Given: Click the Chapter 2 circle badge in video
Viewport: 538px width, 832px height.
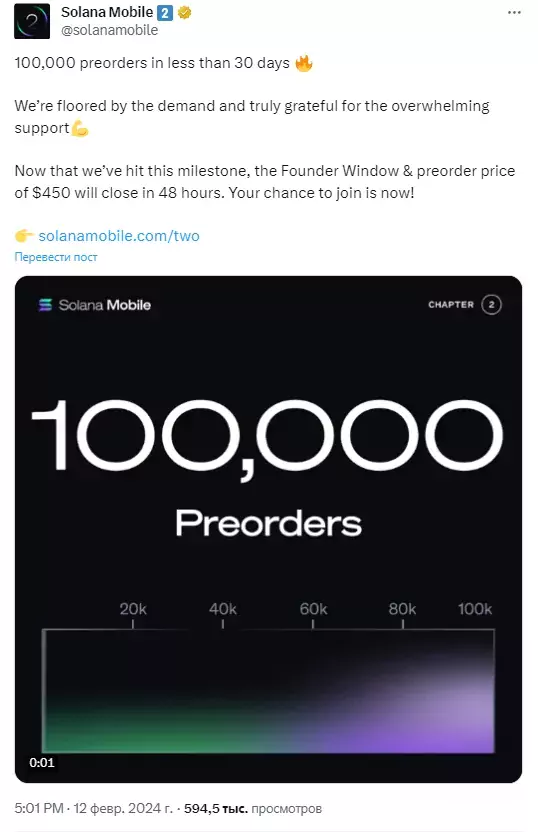Looking at the screenshot, I should point(491,305).
